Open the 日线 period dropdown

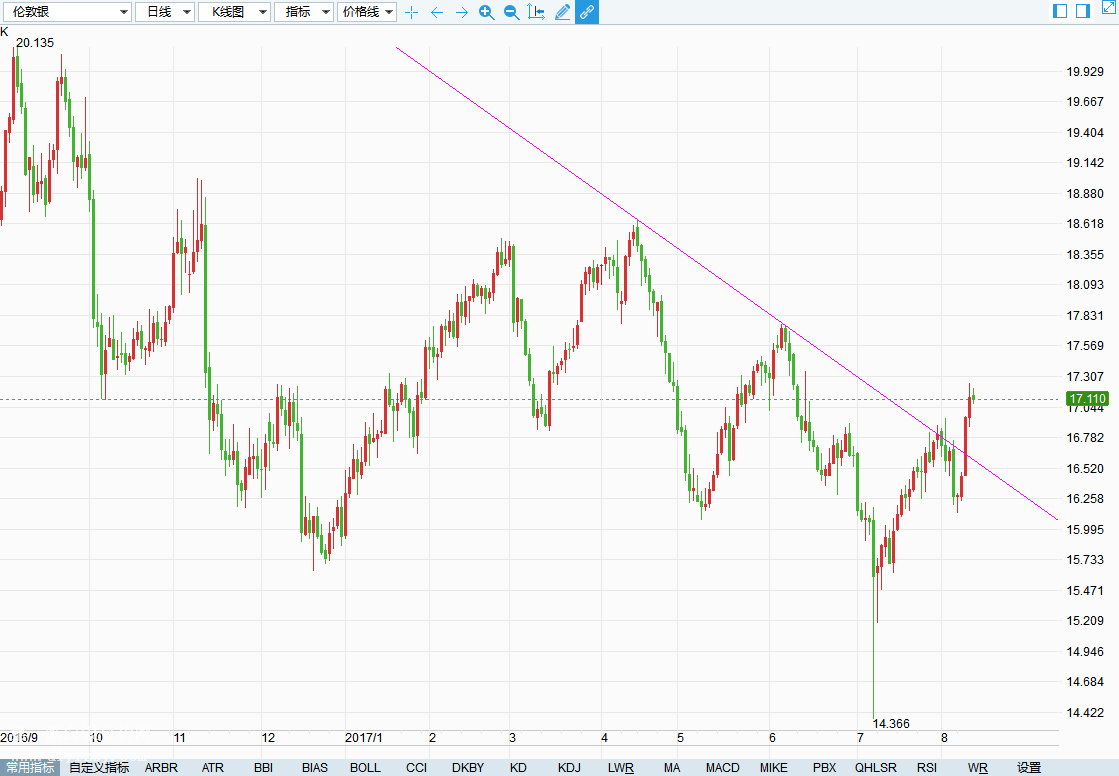(165, 12)
